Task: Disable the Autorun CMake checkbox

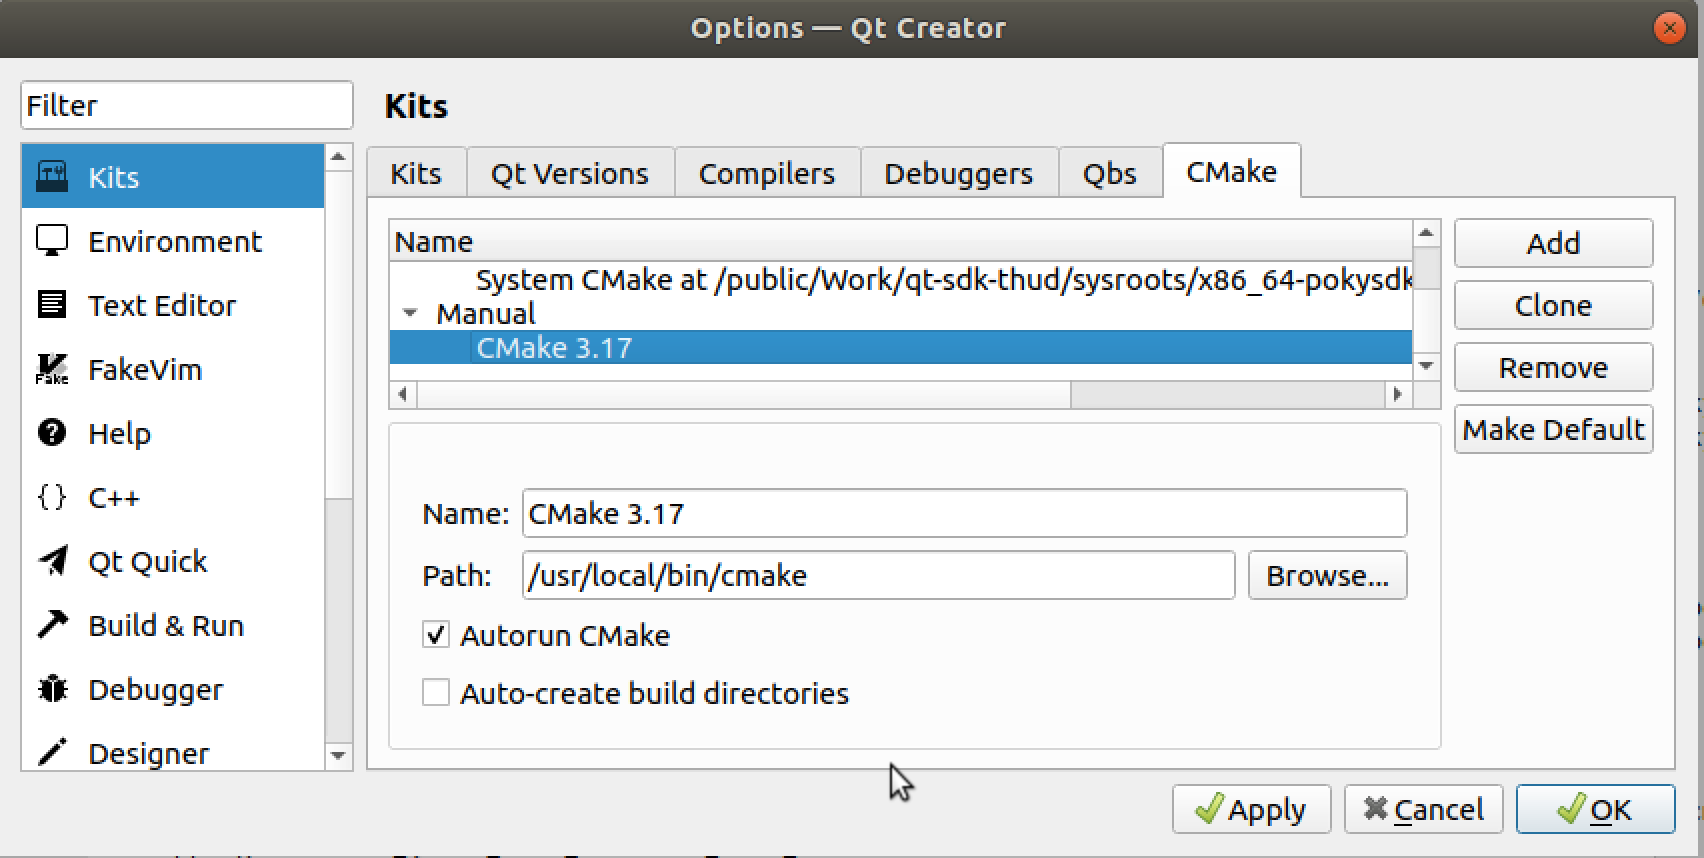Action: coord(436,635)
